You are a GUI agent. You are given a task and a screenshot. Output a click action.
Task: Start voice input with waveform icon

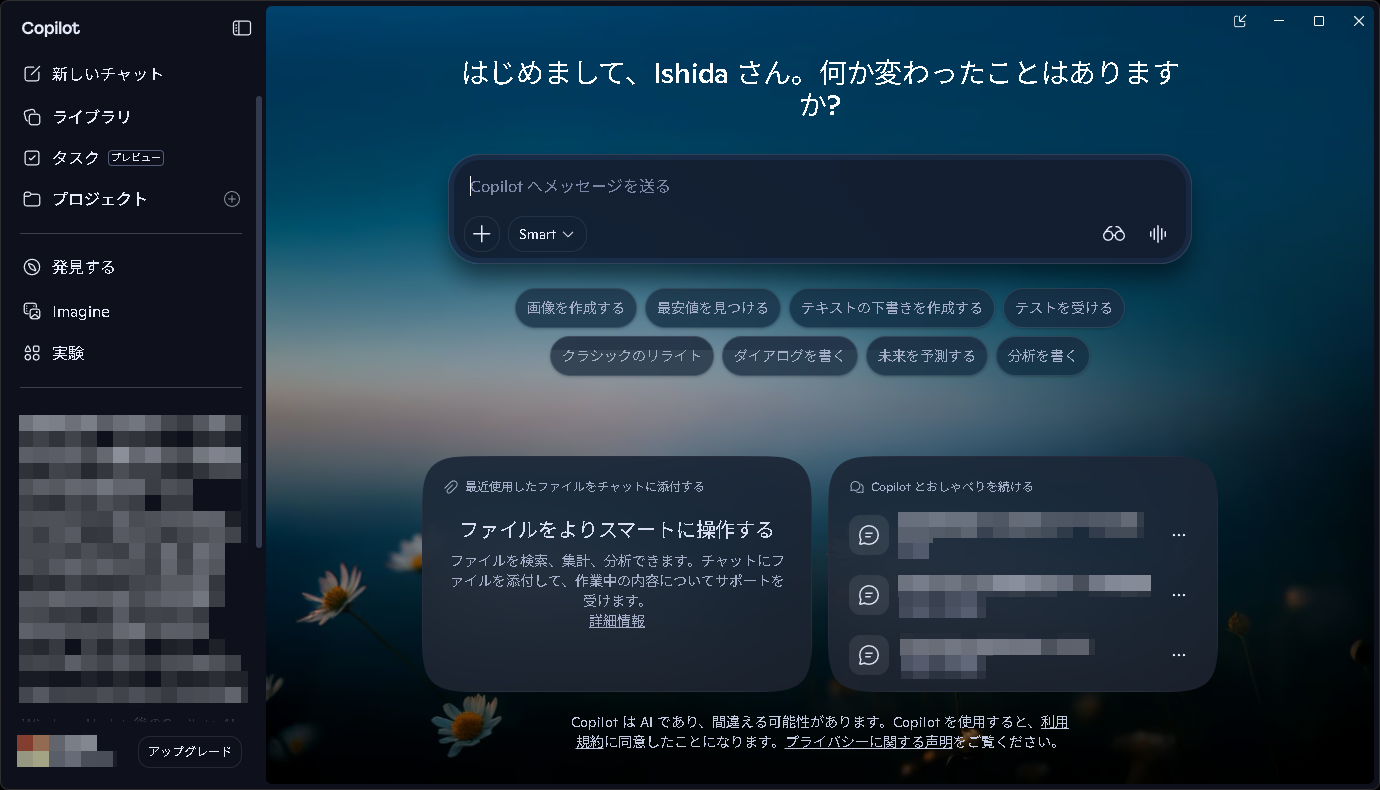(x=1158, y=234)
